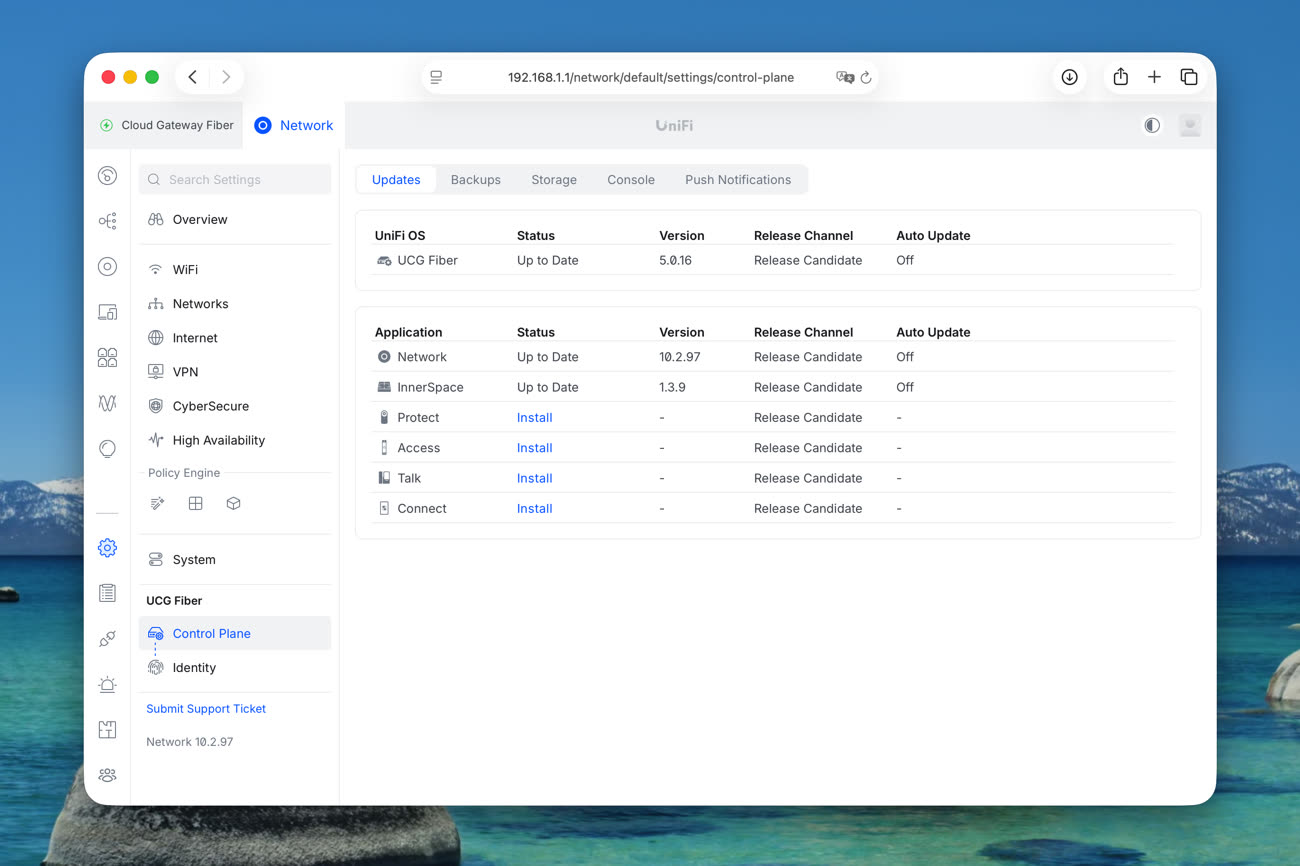This screenshot has height=866, width=1300.
Task: Click the "InnerSpace" application name
Action: click(x=431, y=387)
